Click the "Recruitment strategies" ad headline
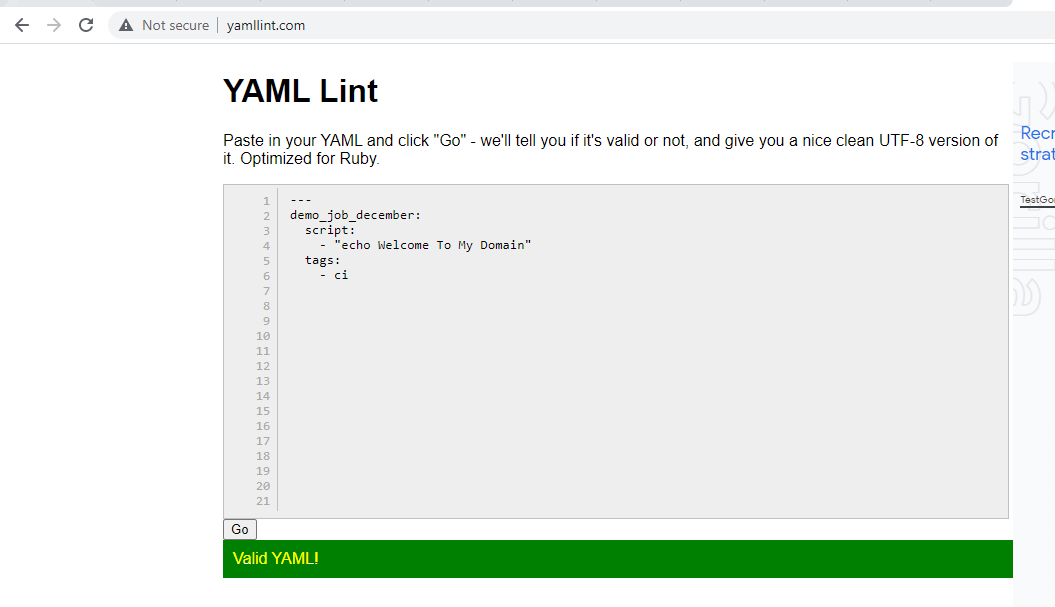 pos(1038,143)
